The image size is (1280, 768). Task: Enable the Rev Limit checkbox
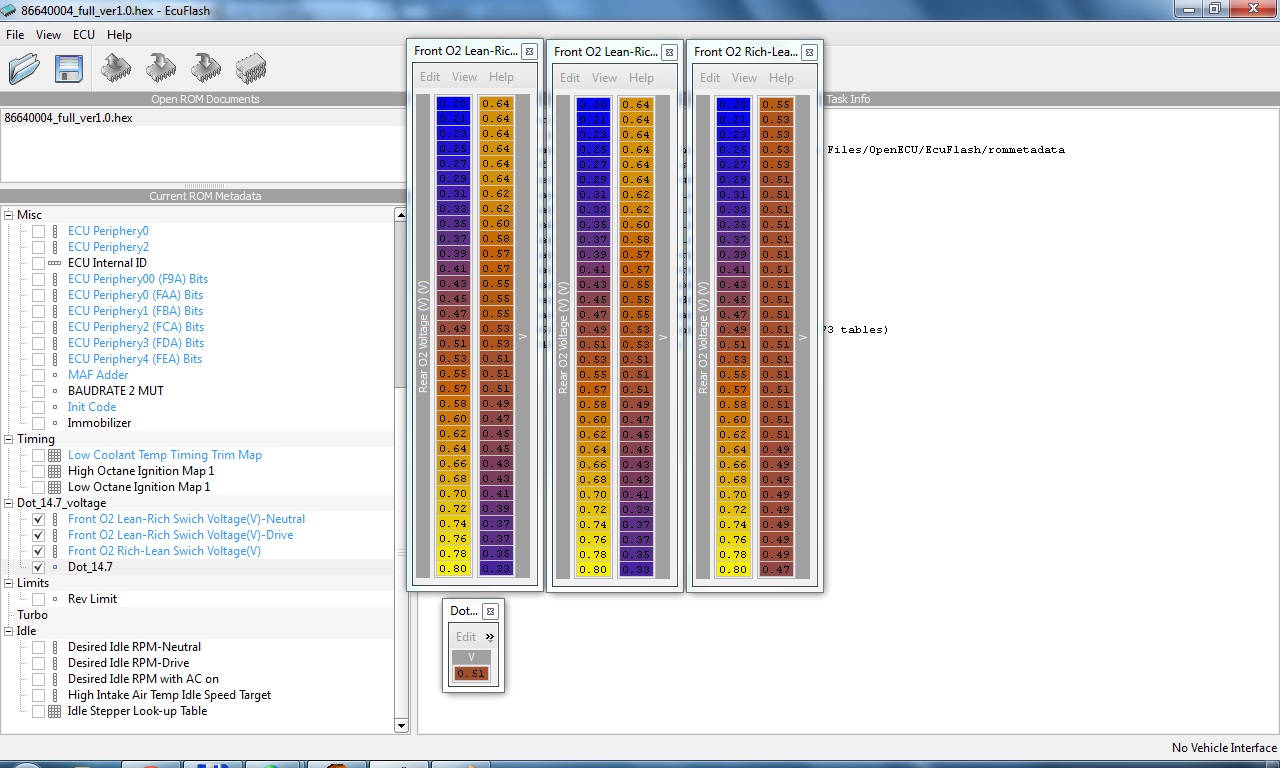point(38,599)
